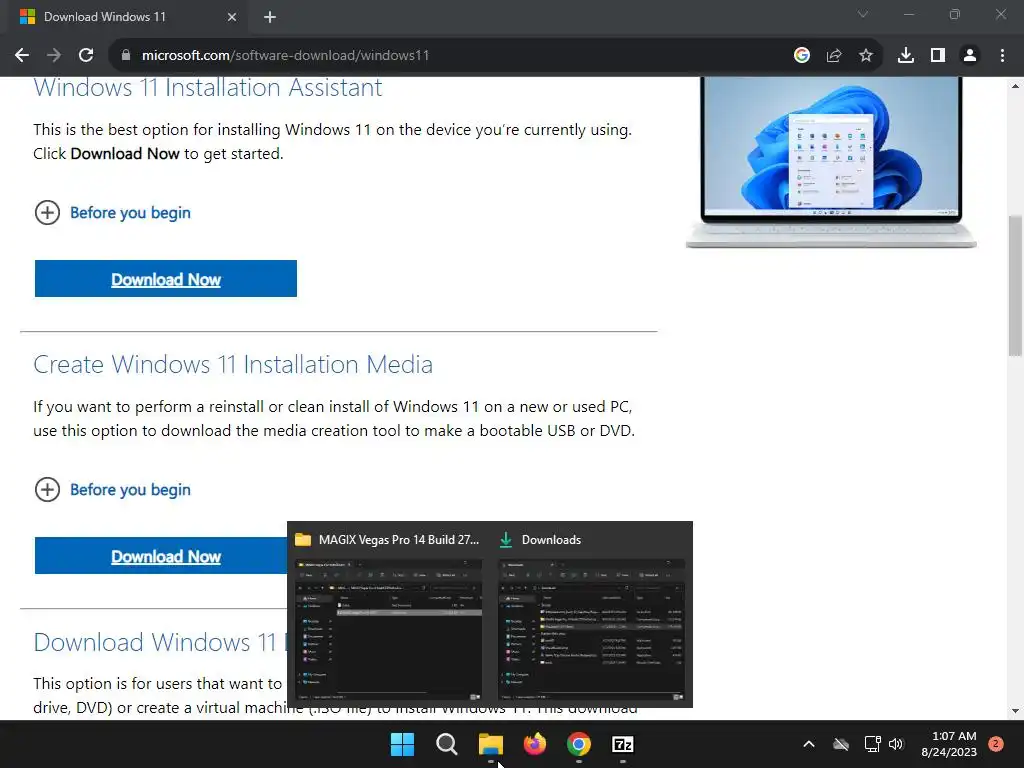The width and height of the screenshot is (1024, 768).
Task: Open network settings tray icon
Action: (x=872, y=744)
